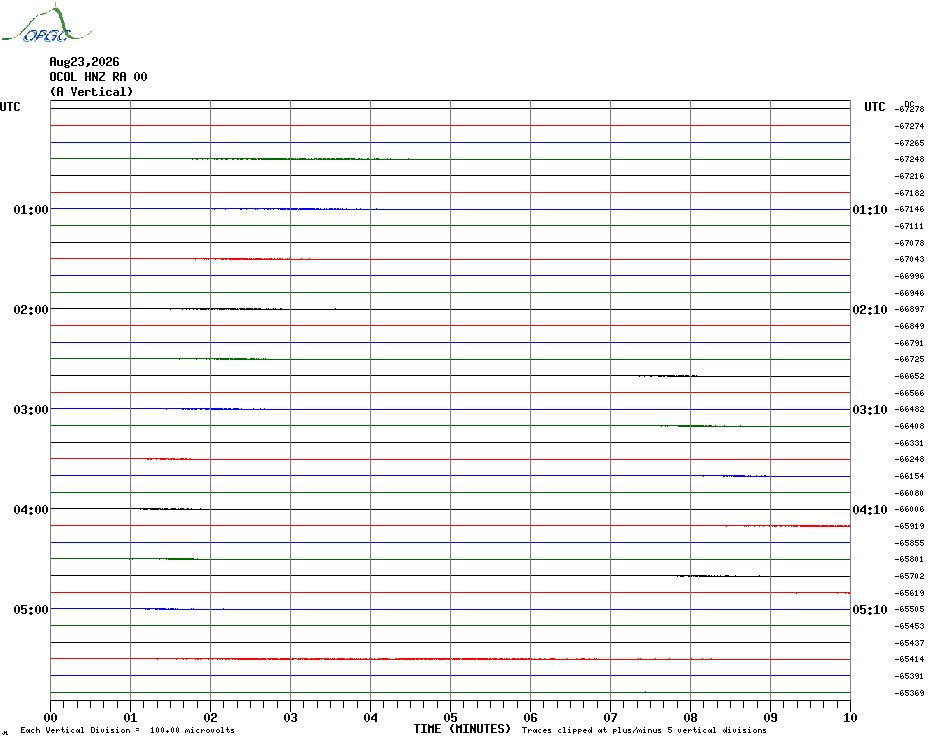Click the DC offset value -66006
This screenshot has width=930, height=744.
pos(909,510)
